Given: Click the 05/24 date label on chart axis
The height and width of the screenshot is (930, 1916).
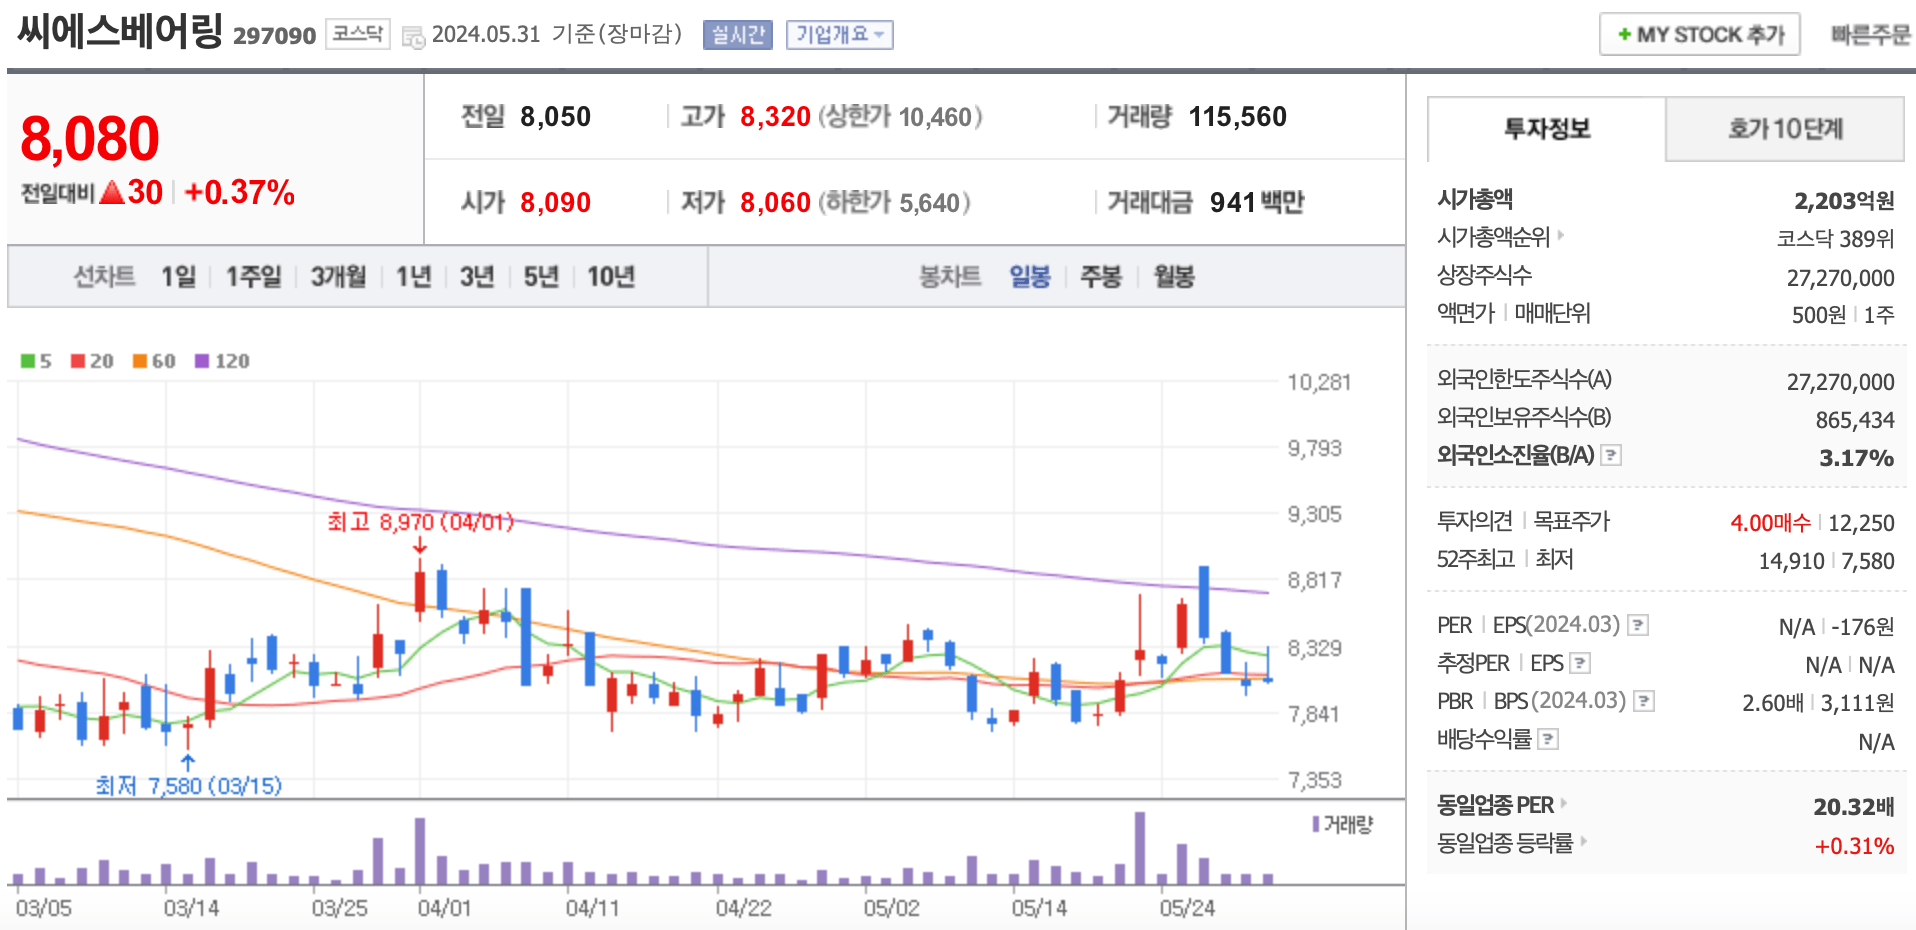Looking at the screenshot, I should 1187,908.
